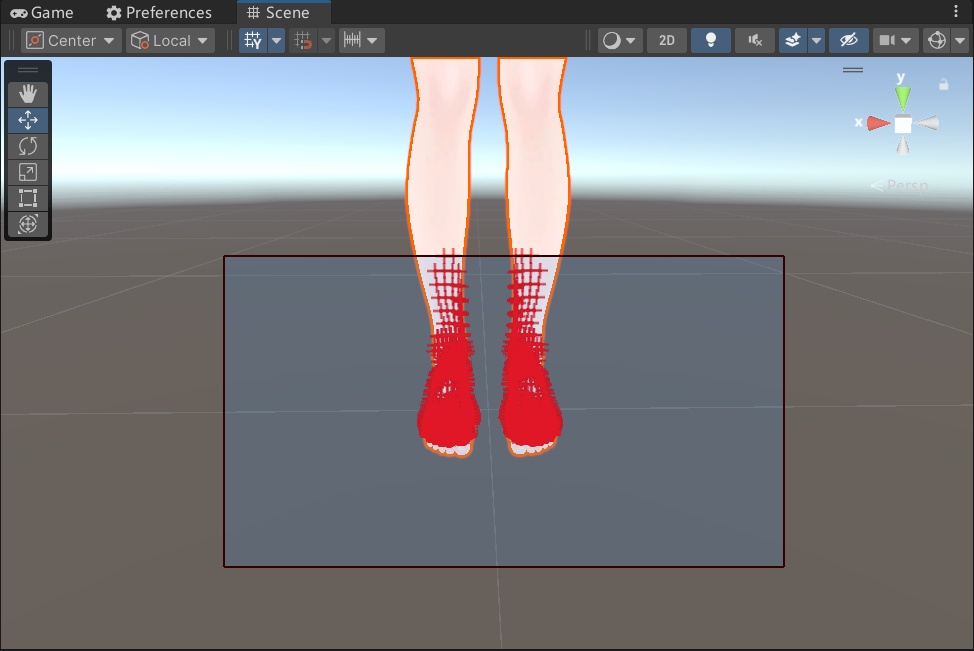974x651 pixels.
Task: Expand the increment snap dropdown arrow
Action: 373,40
